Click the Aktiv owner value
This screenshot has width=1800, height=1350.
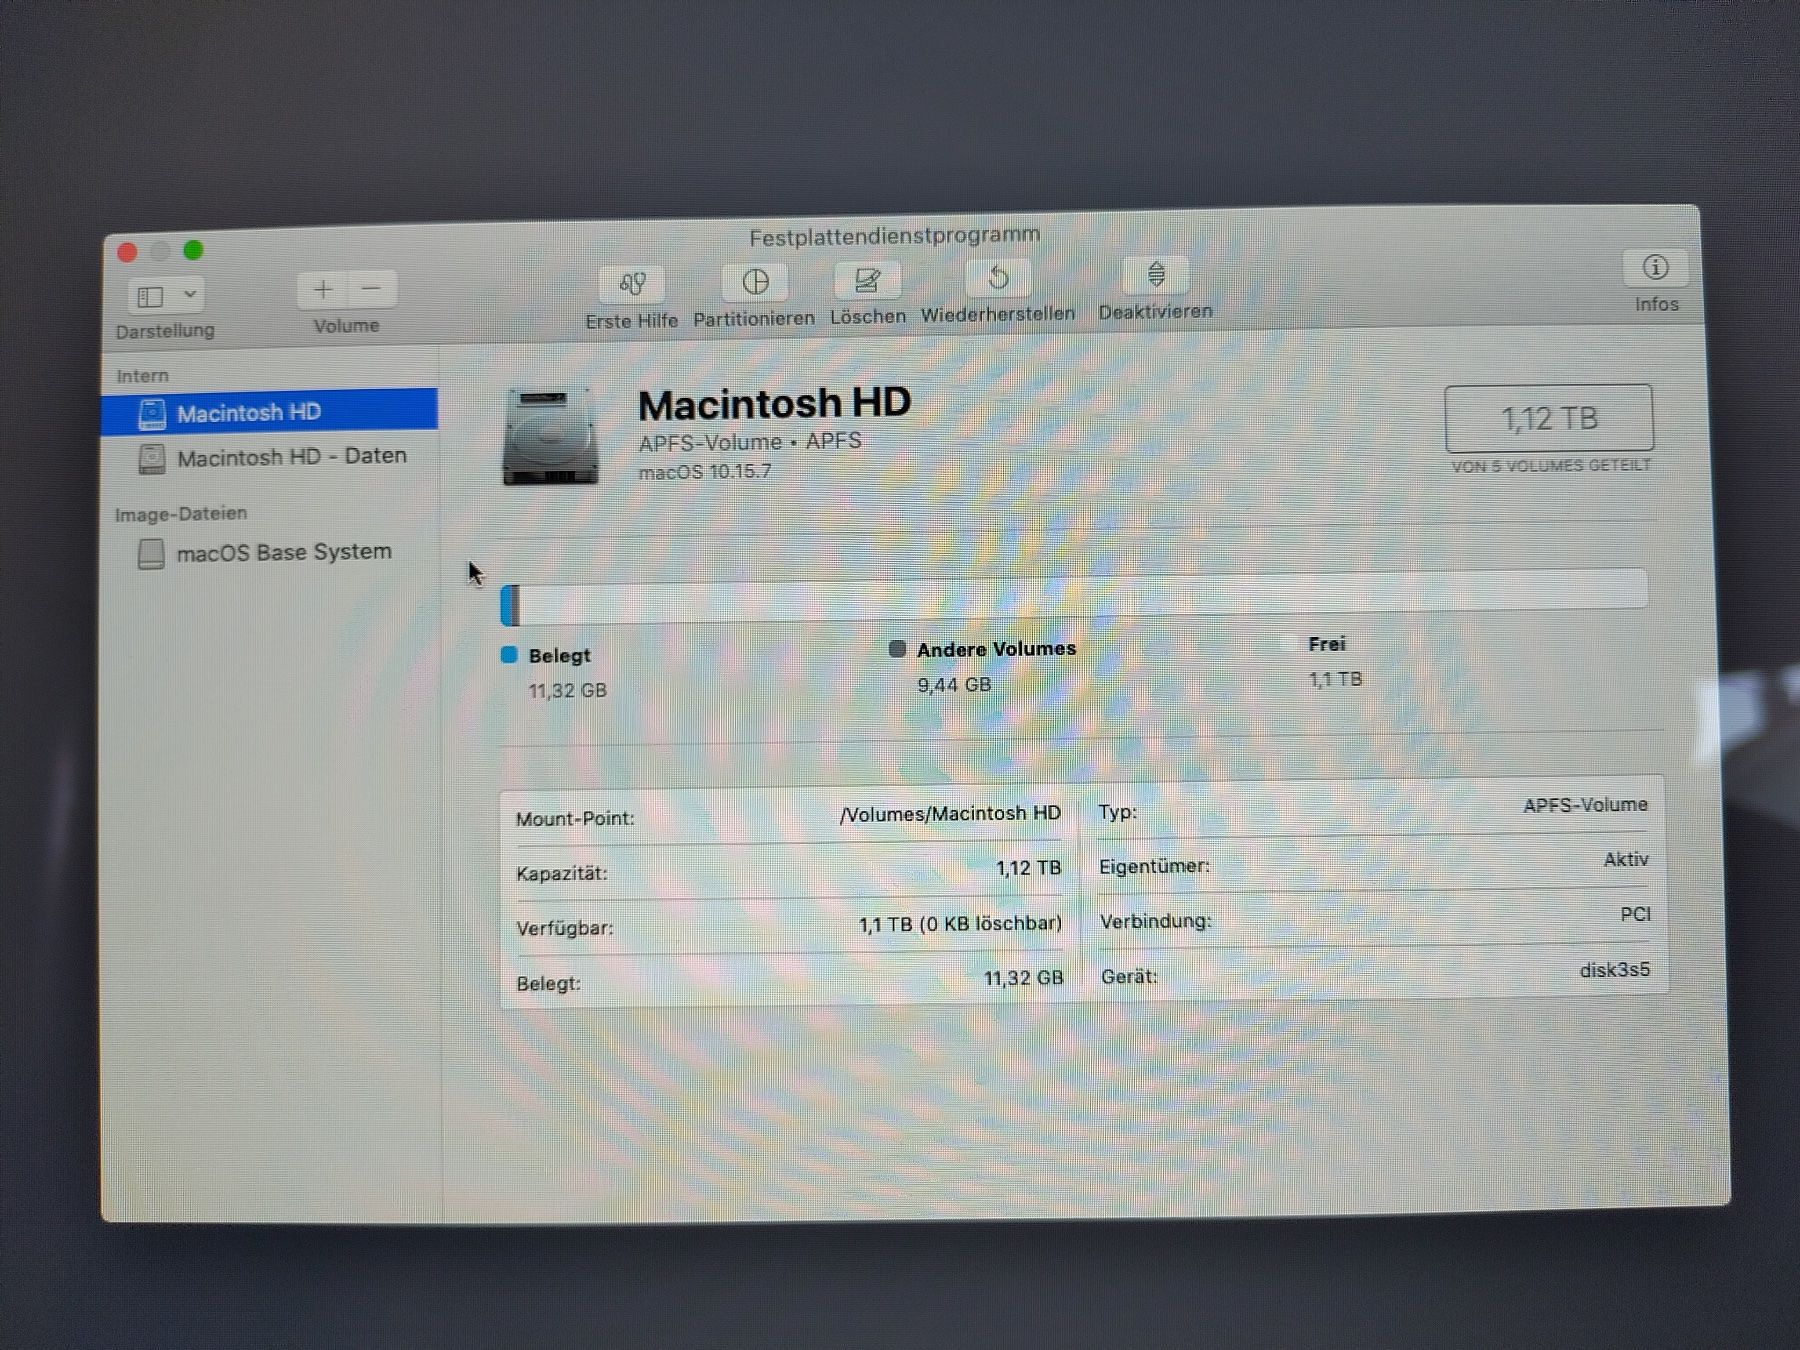[1626, 860]
